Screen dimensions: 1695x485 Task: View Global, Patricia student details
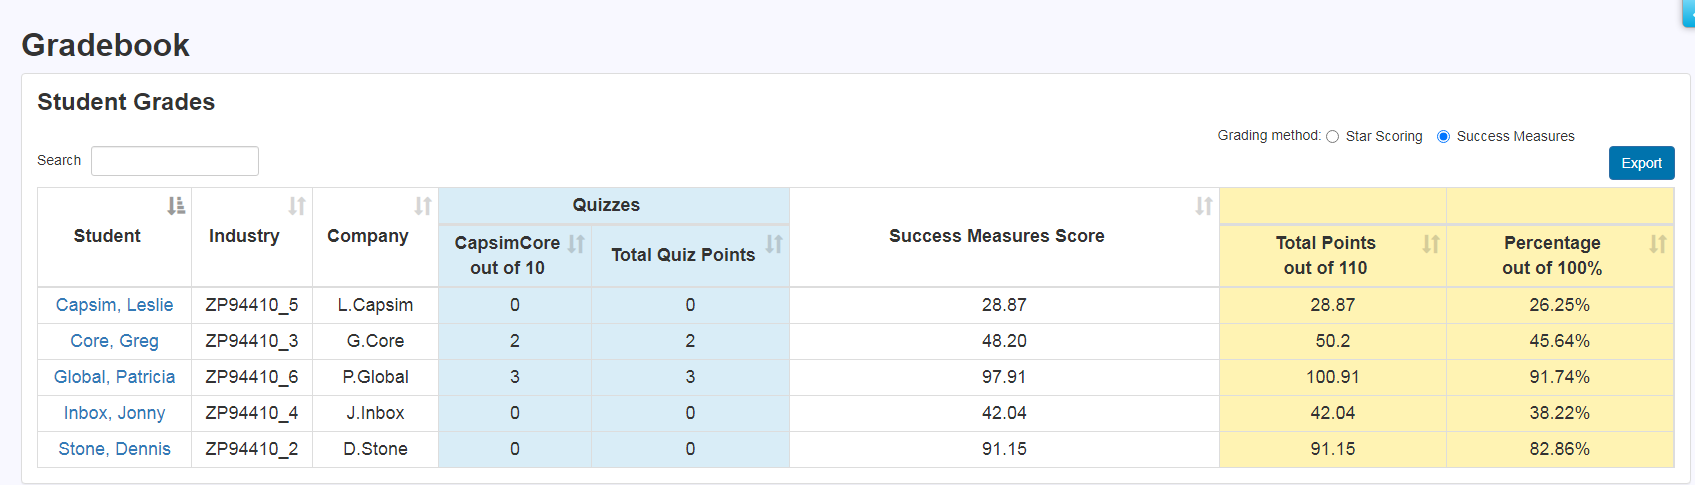[114, 377]
